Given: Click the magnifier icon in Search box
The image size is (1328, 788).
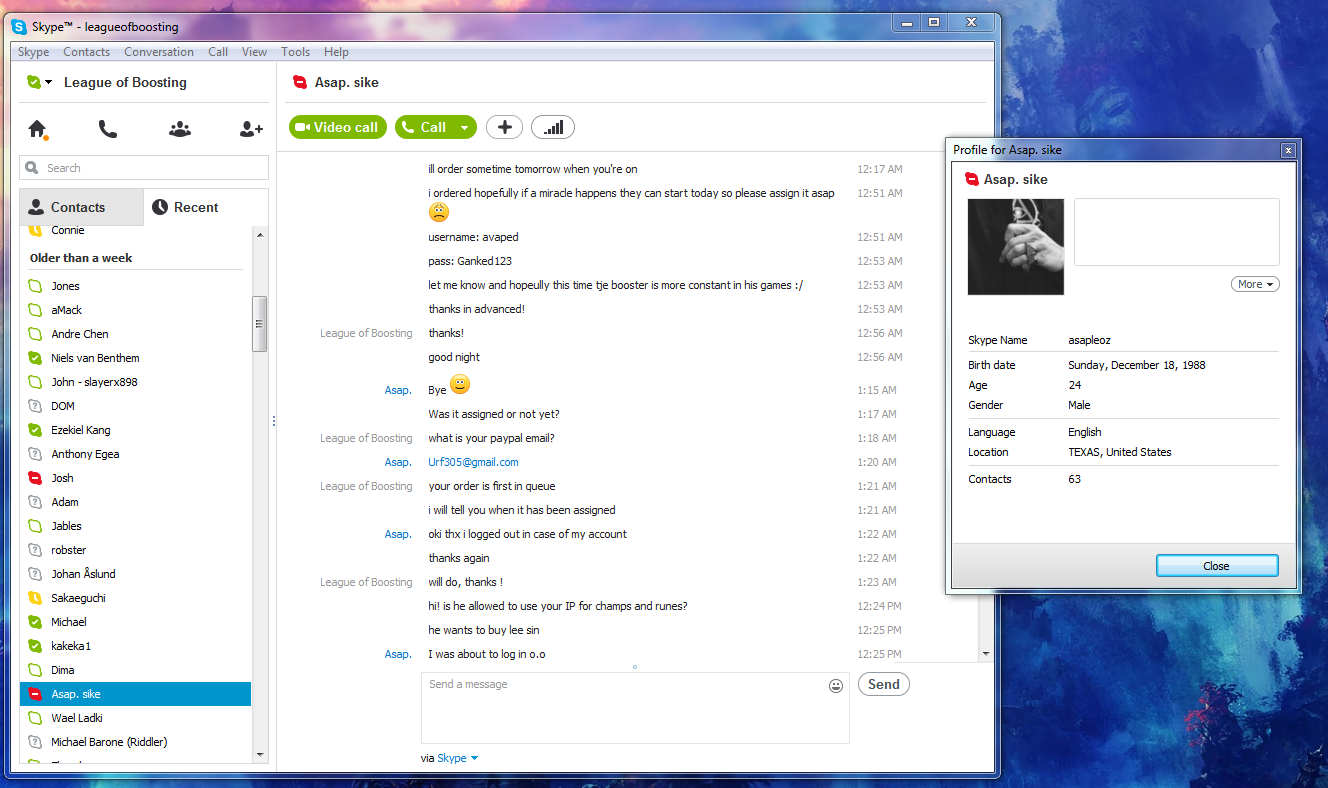Looking at the screenshot, I should [33, 168].
